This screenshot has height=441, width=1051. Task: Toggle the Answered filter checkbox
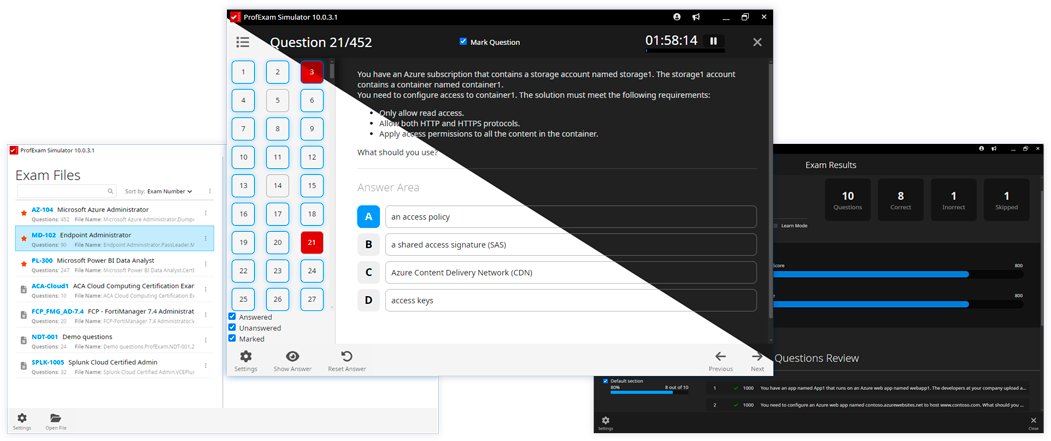coord(232,316)
